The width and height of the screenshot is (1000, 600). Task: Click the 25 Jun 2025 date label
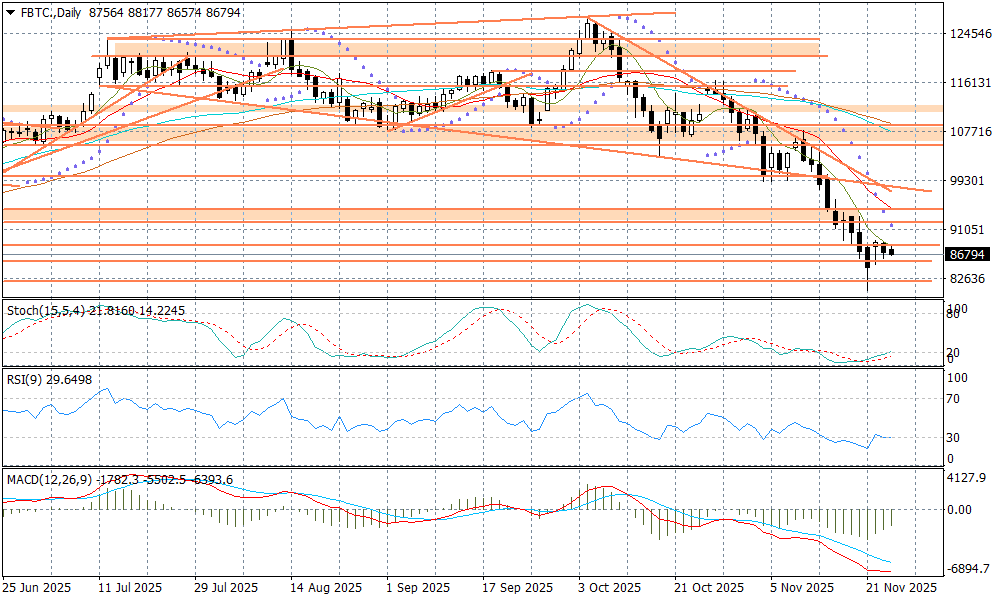[35, 588]
